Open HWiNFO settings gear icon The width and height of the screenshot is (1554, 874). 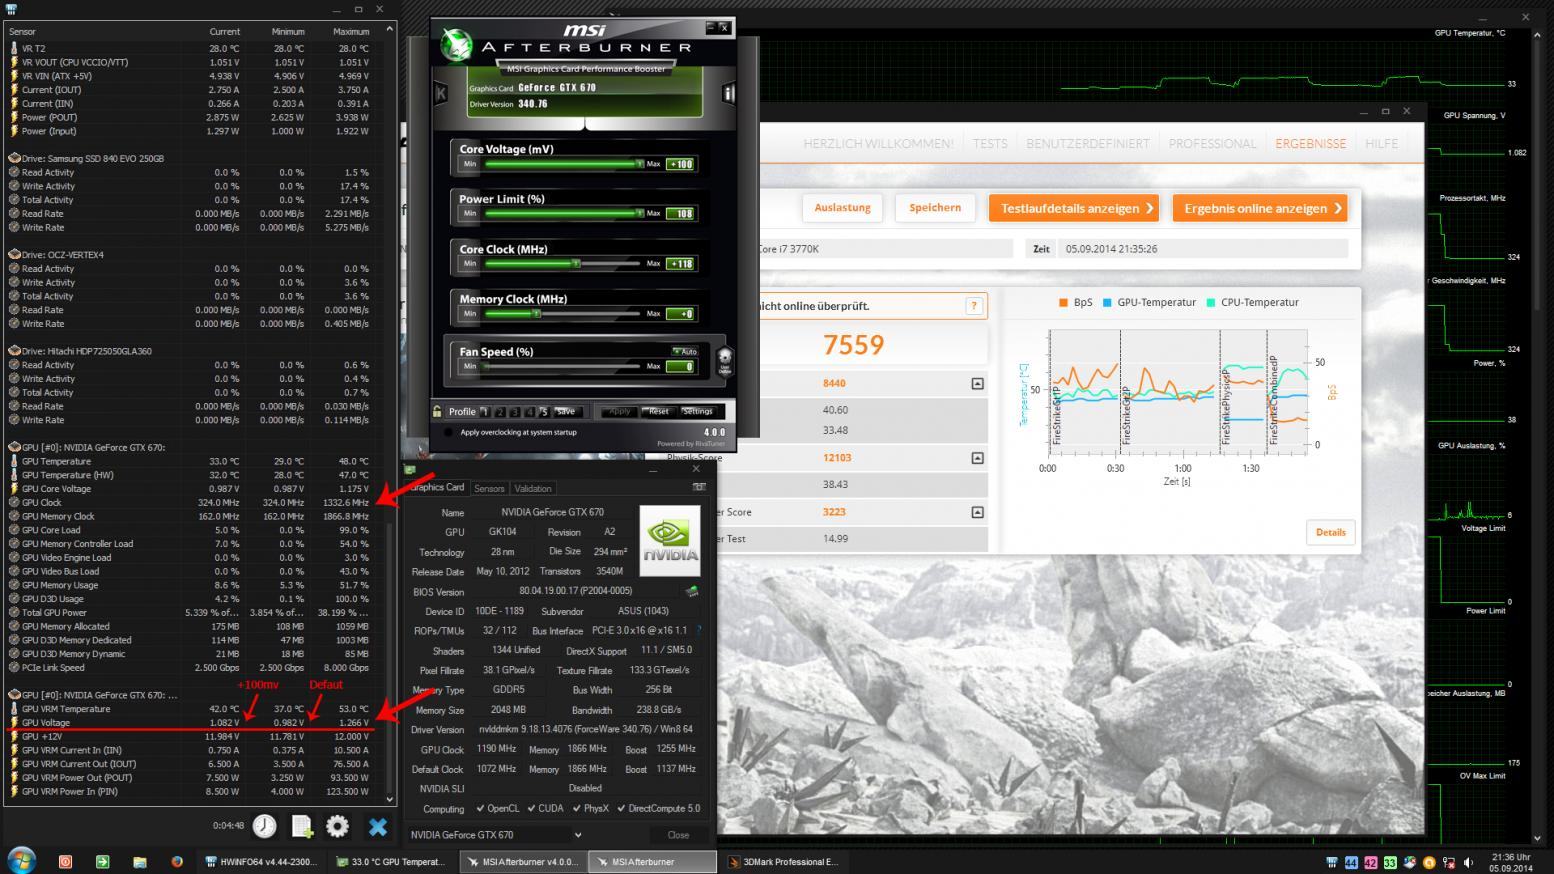338,826
